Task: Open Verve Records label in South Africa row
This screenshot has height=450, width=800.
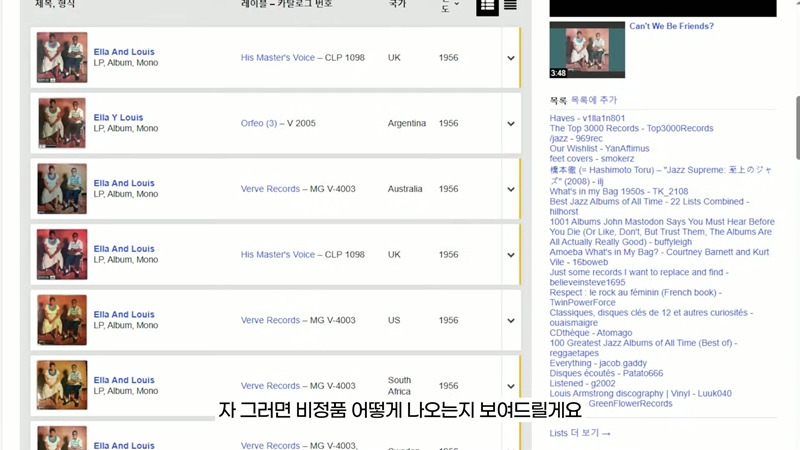Action: pyautogui.click(x=270, y=386)
